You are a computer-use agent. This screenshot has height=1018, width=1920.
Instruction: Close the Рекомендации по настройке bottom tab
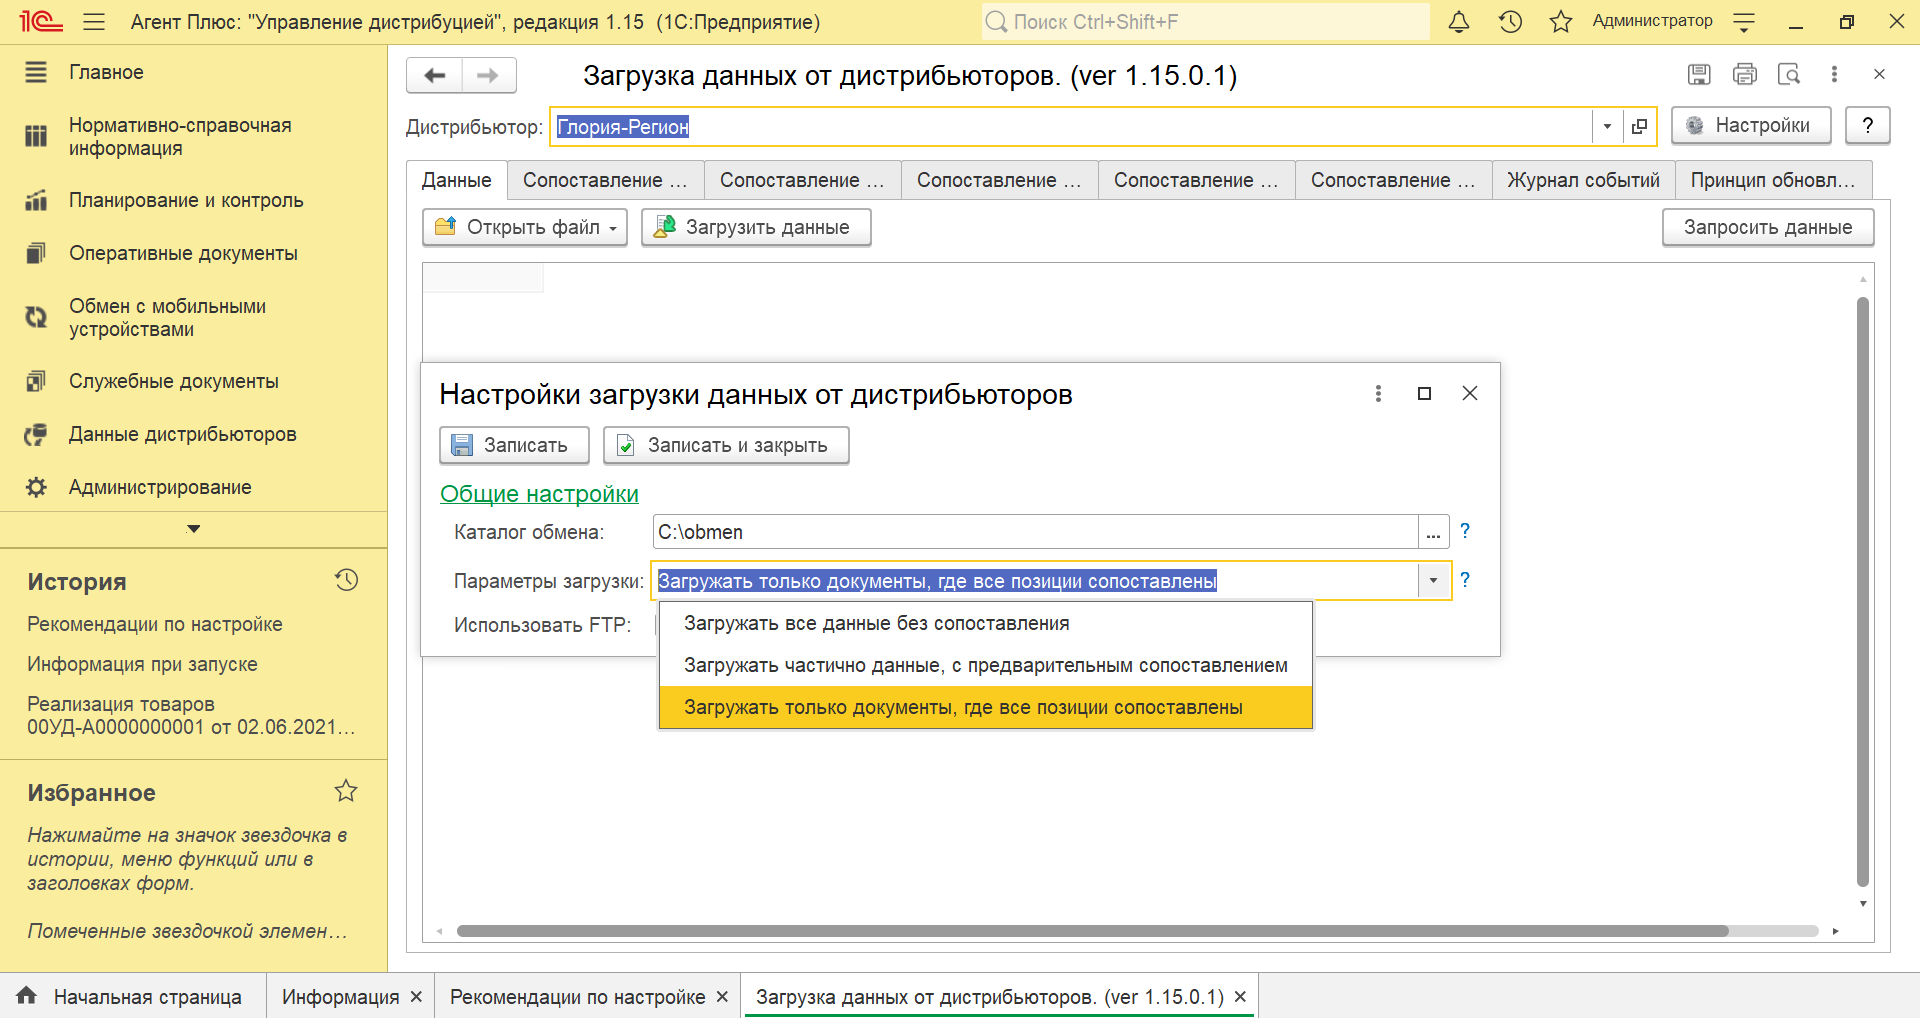pos(722,996)
